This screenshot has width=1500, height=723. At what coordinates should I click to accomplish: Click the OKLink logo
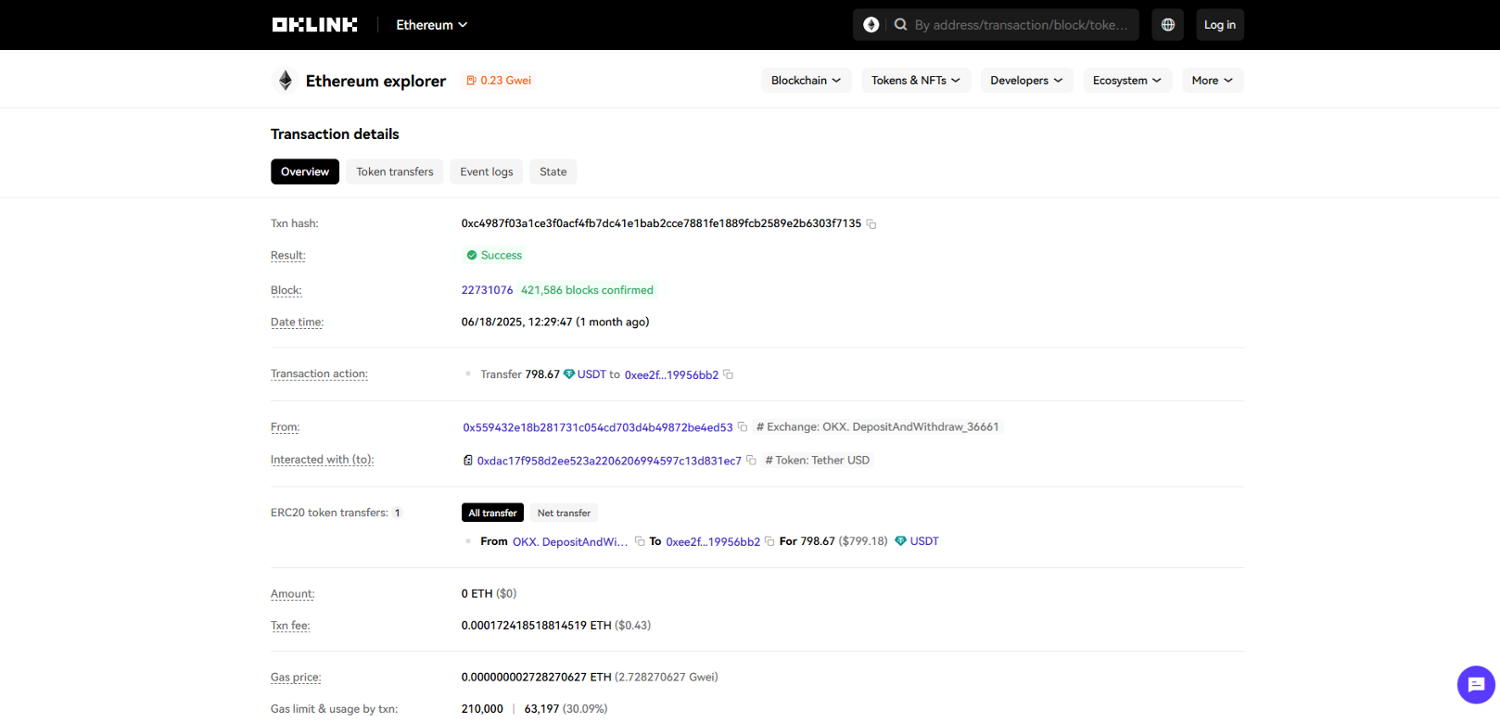click(x=314, y=25)
